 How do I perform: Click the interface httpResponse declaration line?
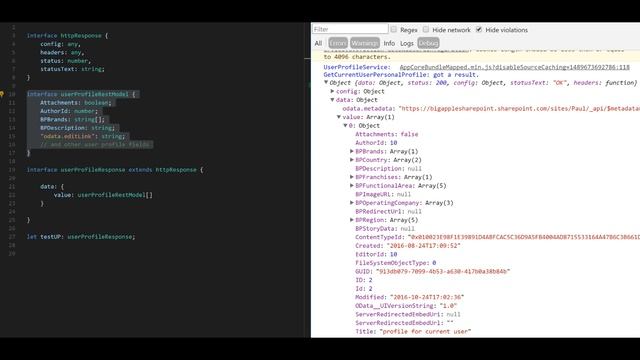click(x=67, y=36)
